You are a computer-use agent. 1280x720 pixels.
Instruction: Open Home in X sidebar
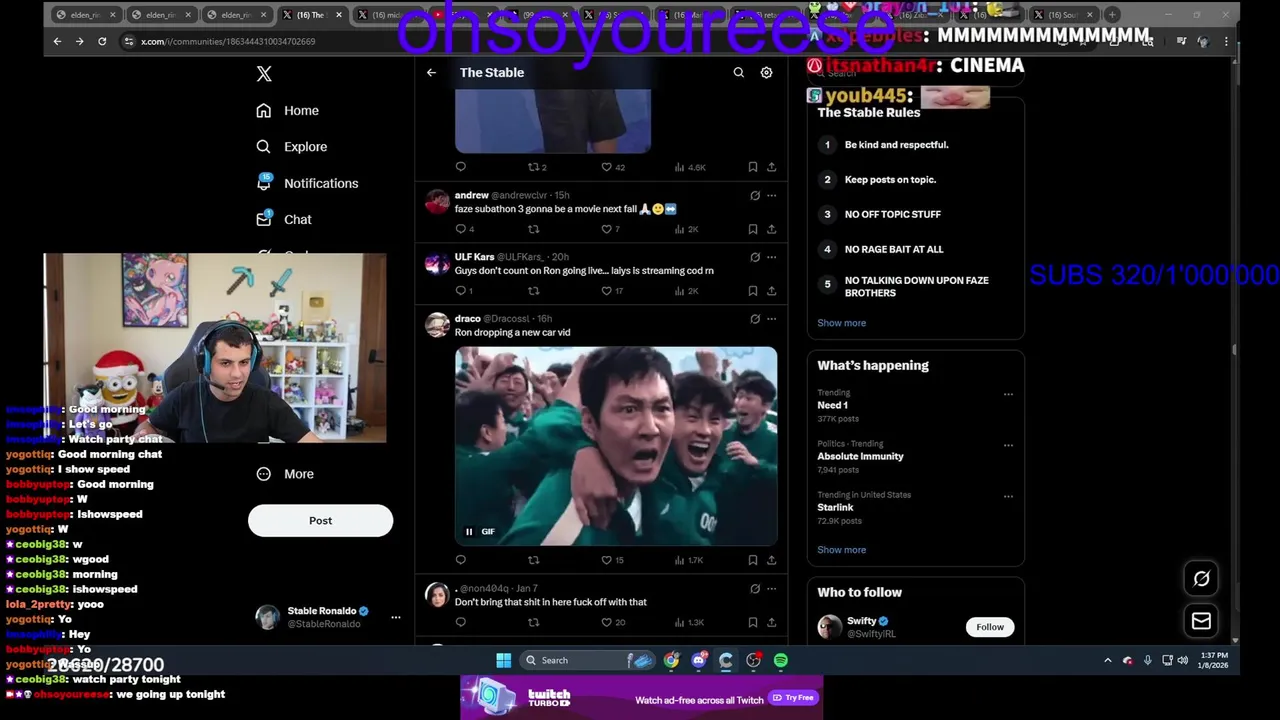click(x=288, y=111)
